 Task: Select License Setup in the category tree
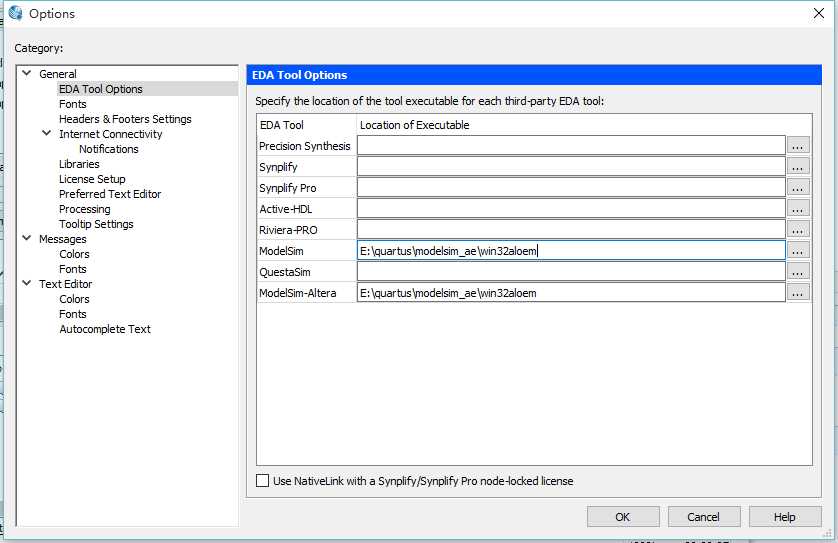click(92, 179)
